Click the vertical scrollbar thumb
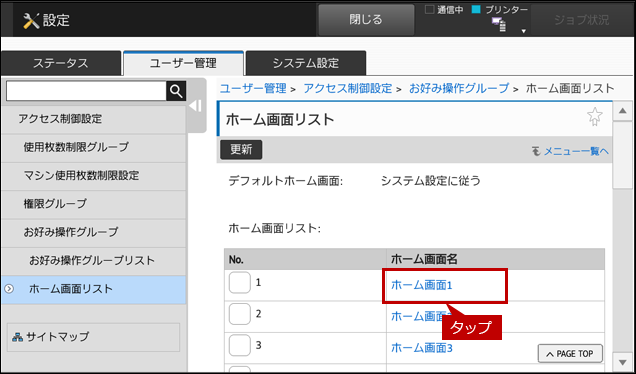This screenshot has width=636, height=374. click(x=623, y=155)
